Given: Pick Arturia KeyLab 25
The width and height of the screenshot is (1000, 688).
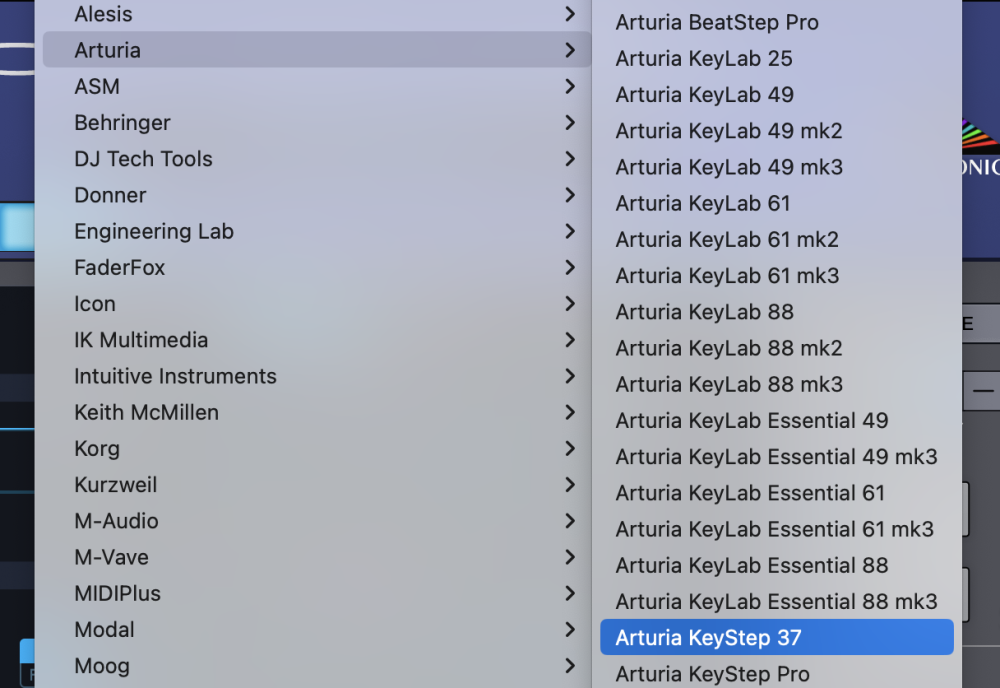Looking at the screenshot, I should (704, 58).
